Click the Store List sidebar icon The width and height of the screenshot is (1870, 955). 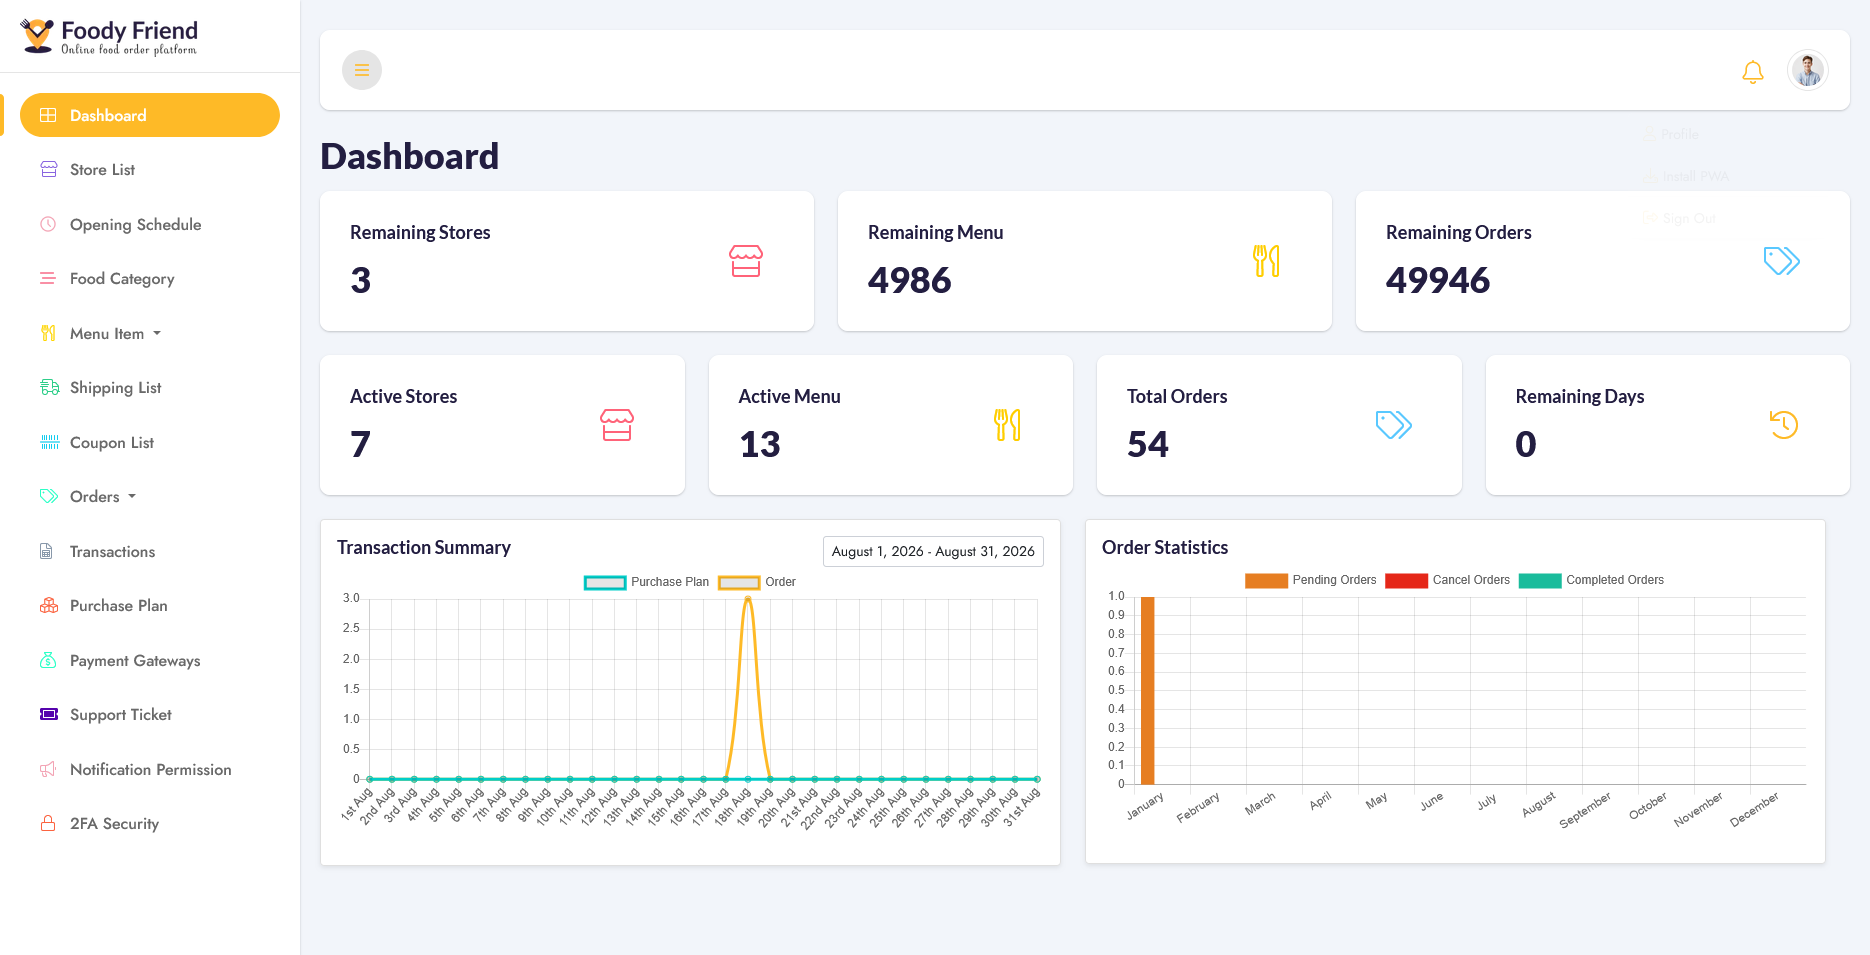48,169
